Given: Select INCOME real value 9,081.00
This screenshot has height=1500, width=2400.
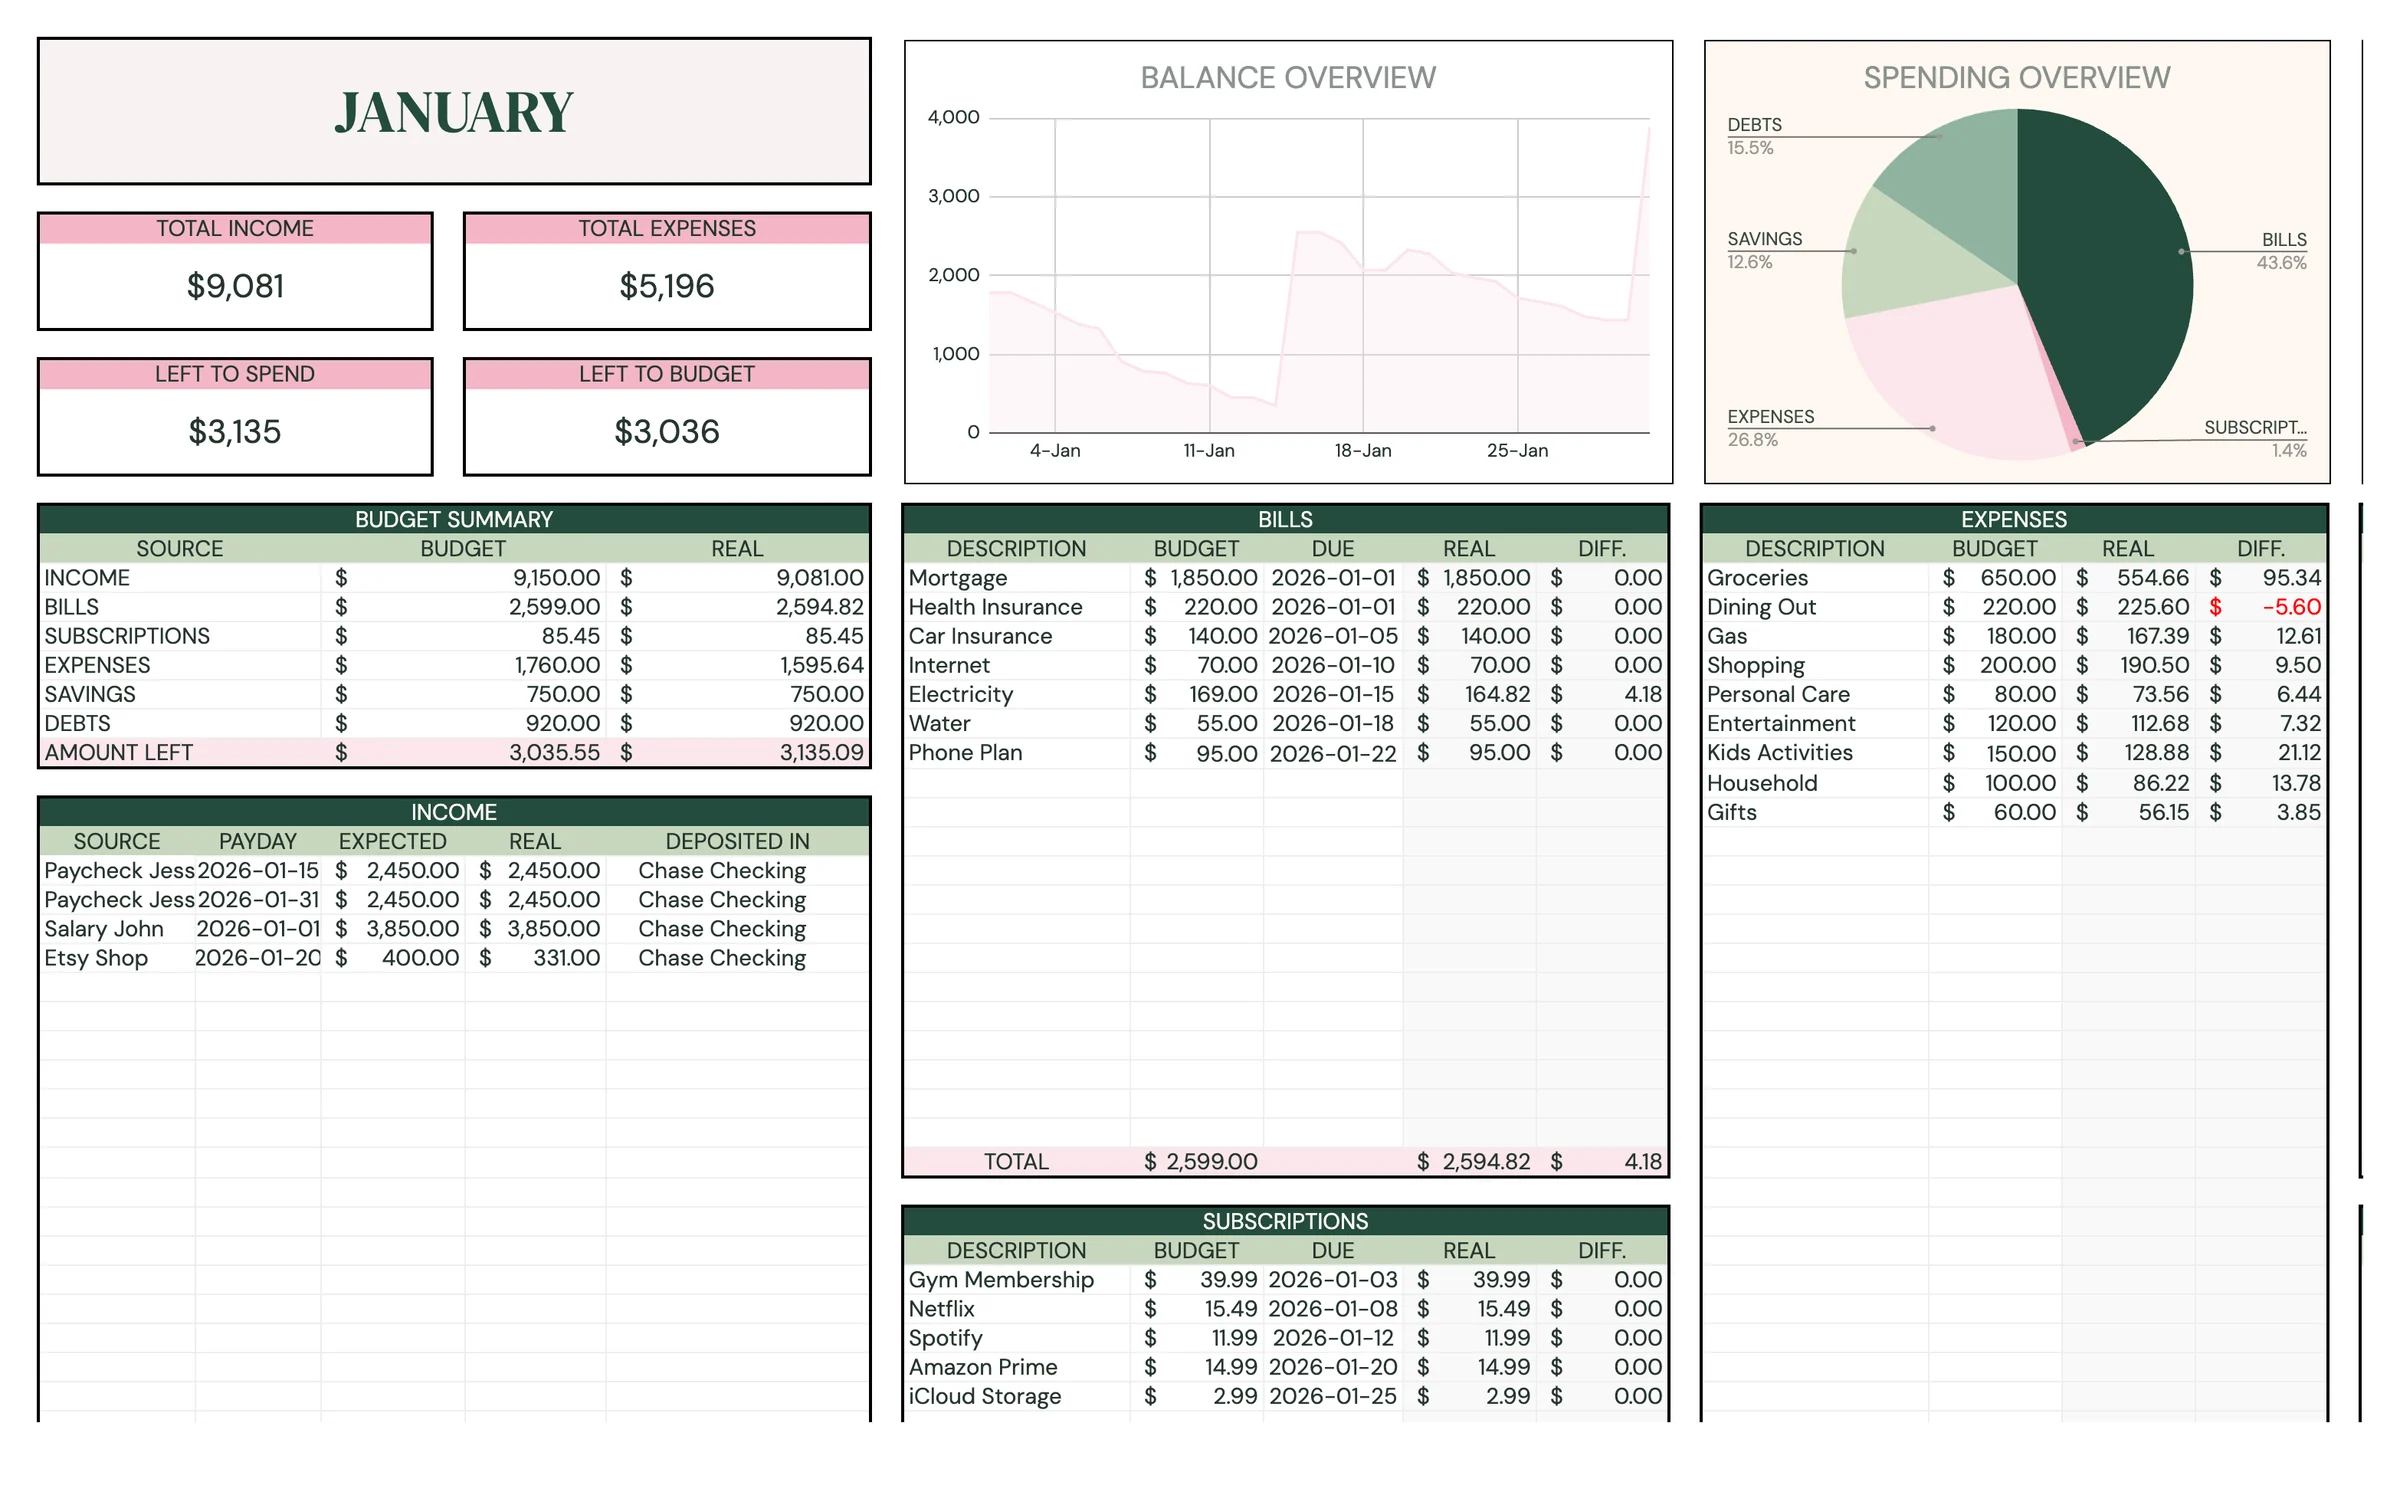Looking at the screenshot, I should point(819,577).
